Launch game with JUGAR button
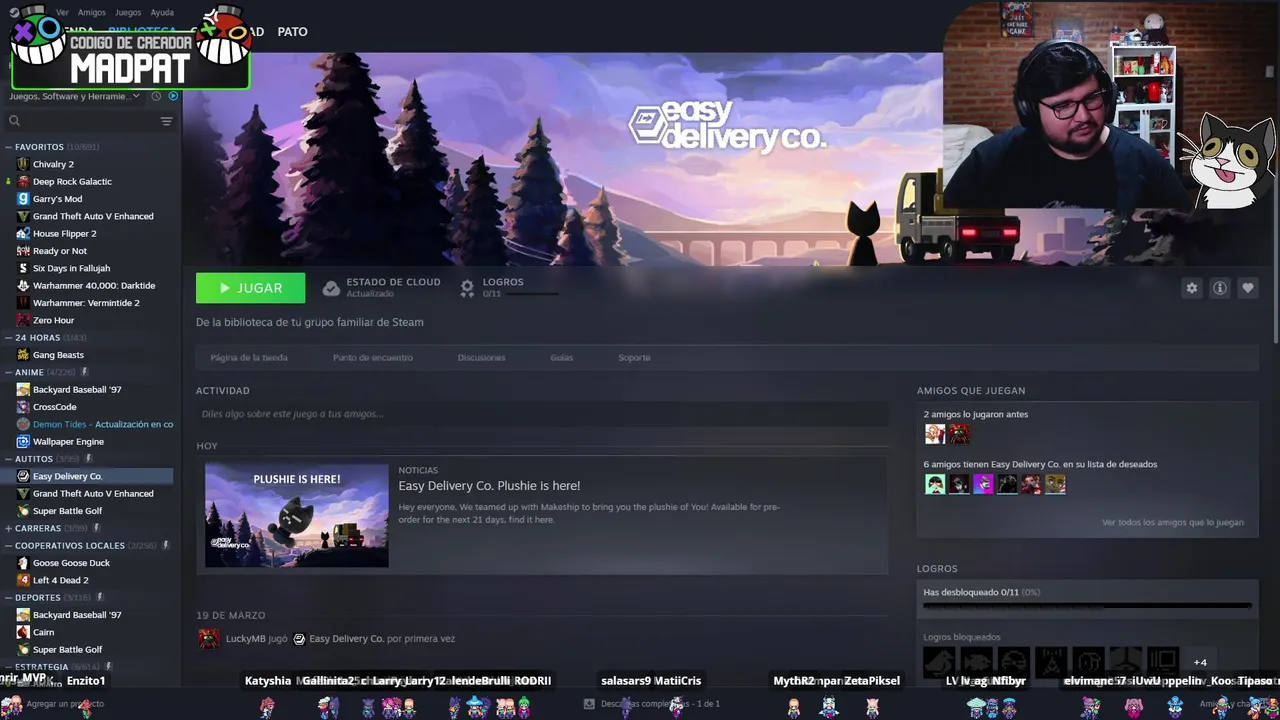The width and height of the screenshot is (1280, 720). pyautogui.click(x=251, y=288)
